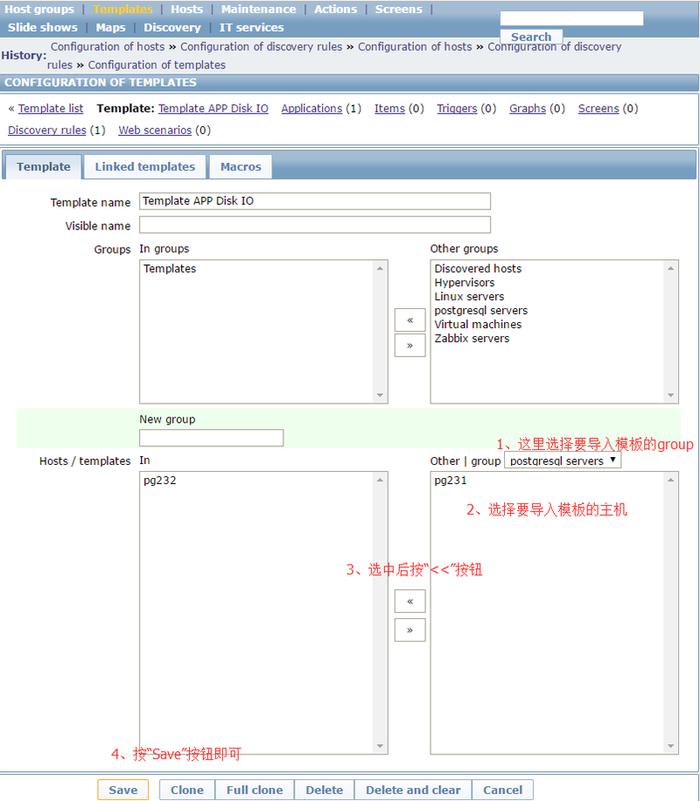Viewport: 700px width, 801px height.
Task: Click into the New group text field
Action: pyautogui.click(x=211, y=438)
